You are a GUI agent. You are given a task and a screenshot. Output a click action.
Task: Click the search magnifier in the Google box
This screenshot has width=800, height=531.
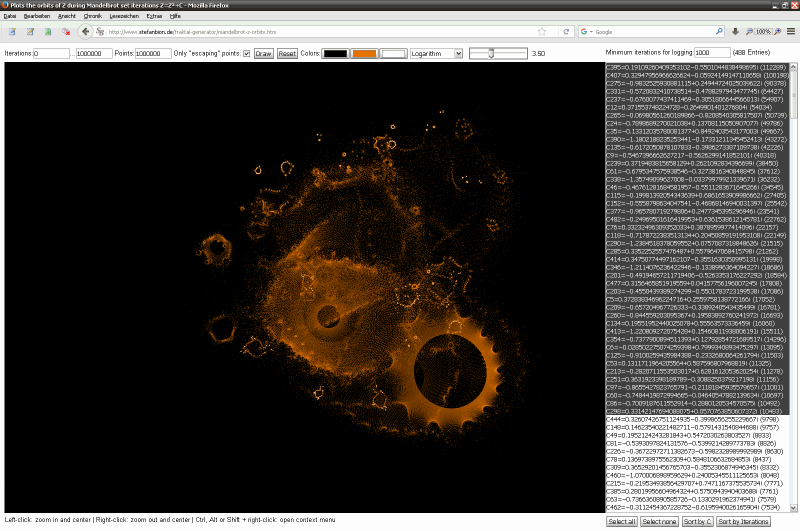(x=719, y=32)
